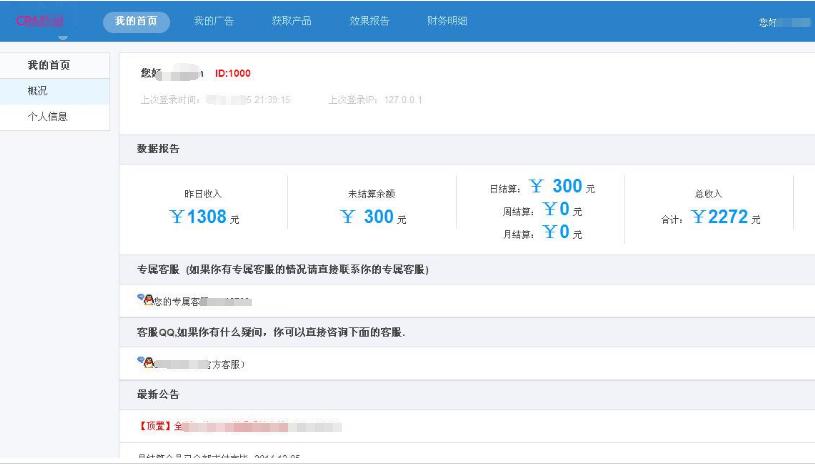Click the 上次登录时间 text
Viewport: 815px width, 464px height.
(216, 100)
